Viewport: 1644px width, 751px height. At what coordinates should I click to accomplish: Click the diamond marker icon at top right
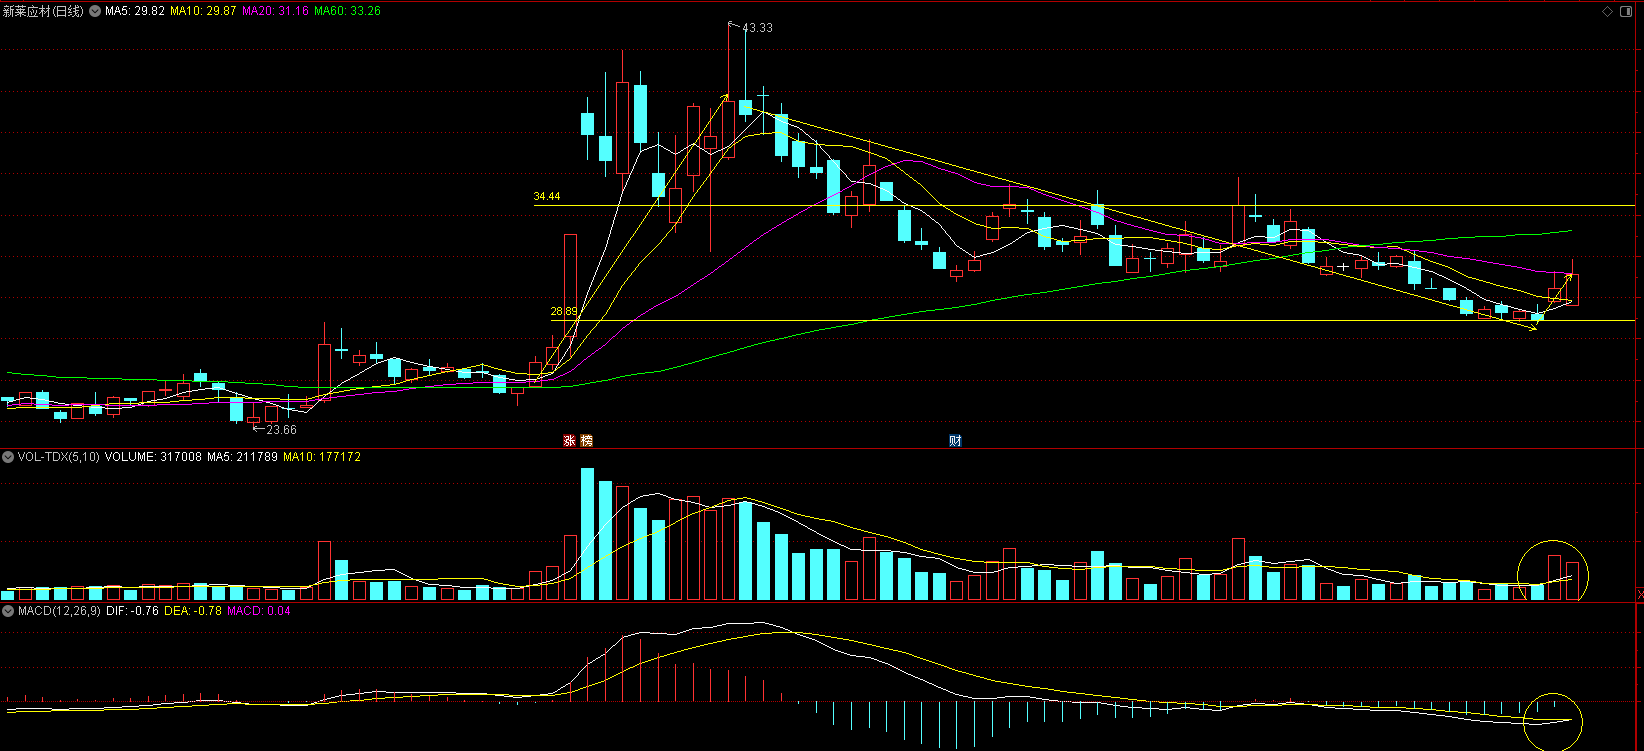[1607, 11]
